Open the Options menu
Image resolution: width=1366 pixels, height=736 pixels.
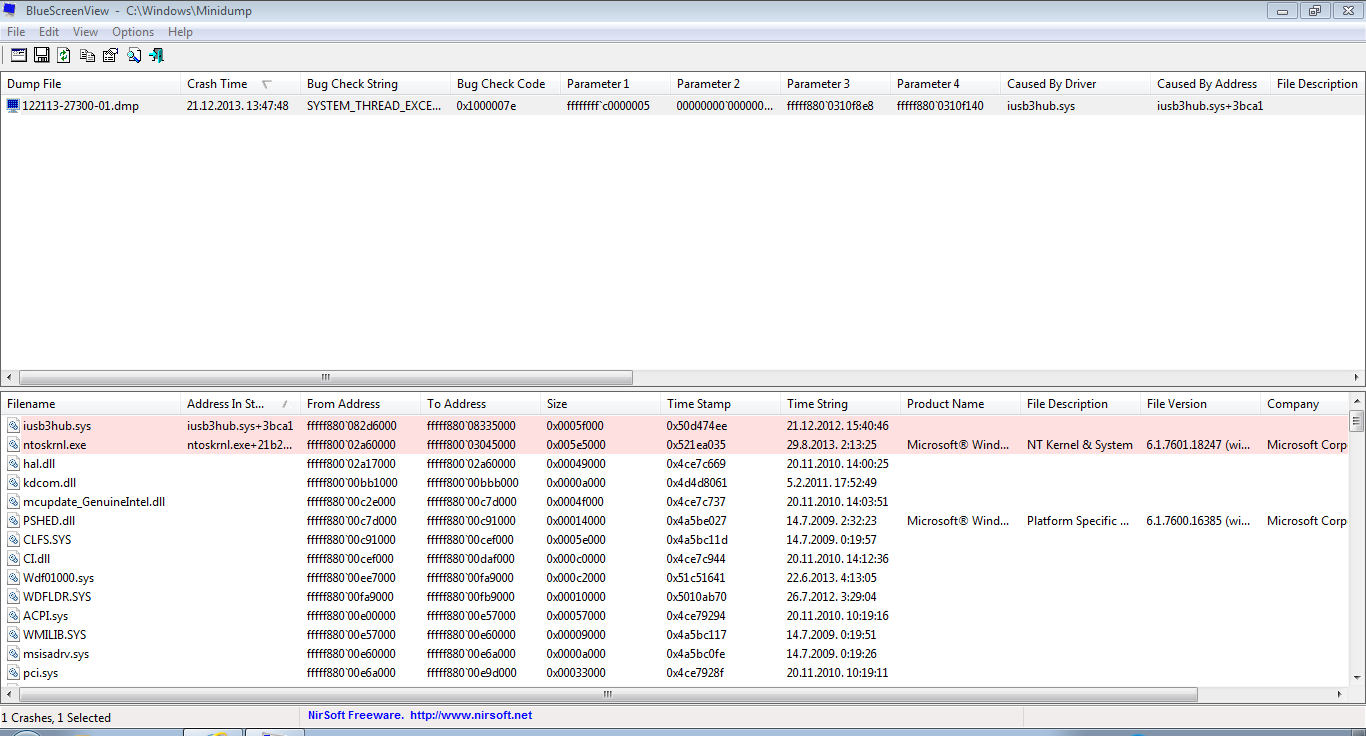(x=132, y=32)
